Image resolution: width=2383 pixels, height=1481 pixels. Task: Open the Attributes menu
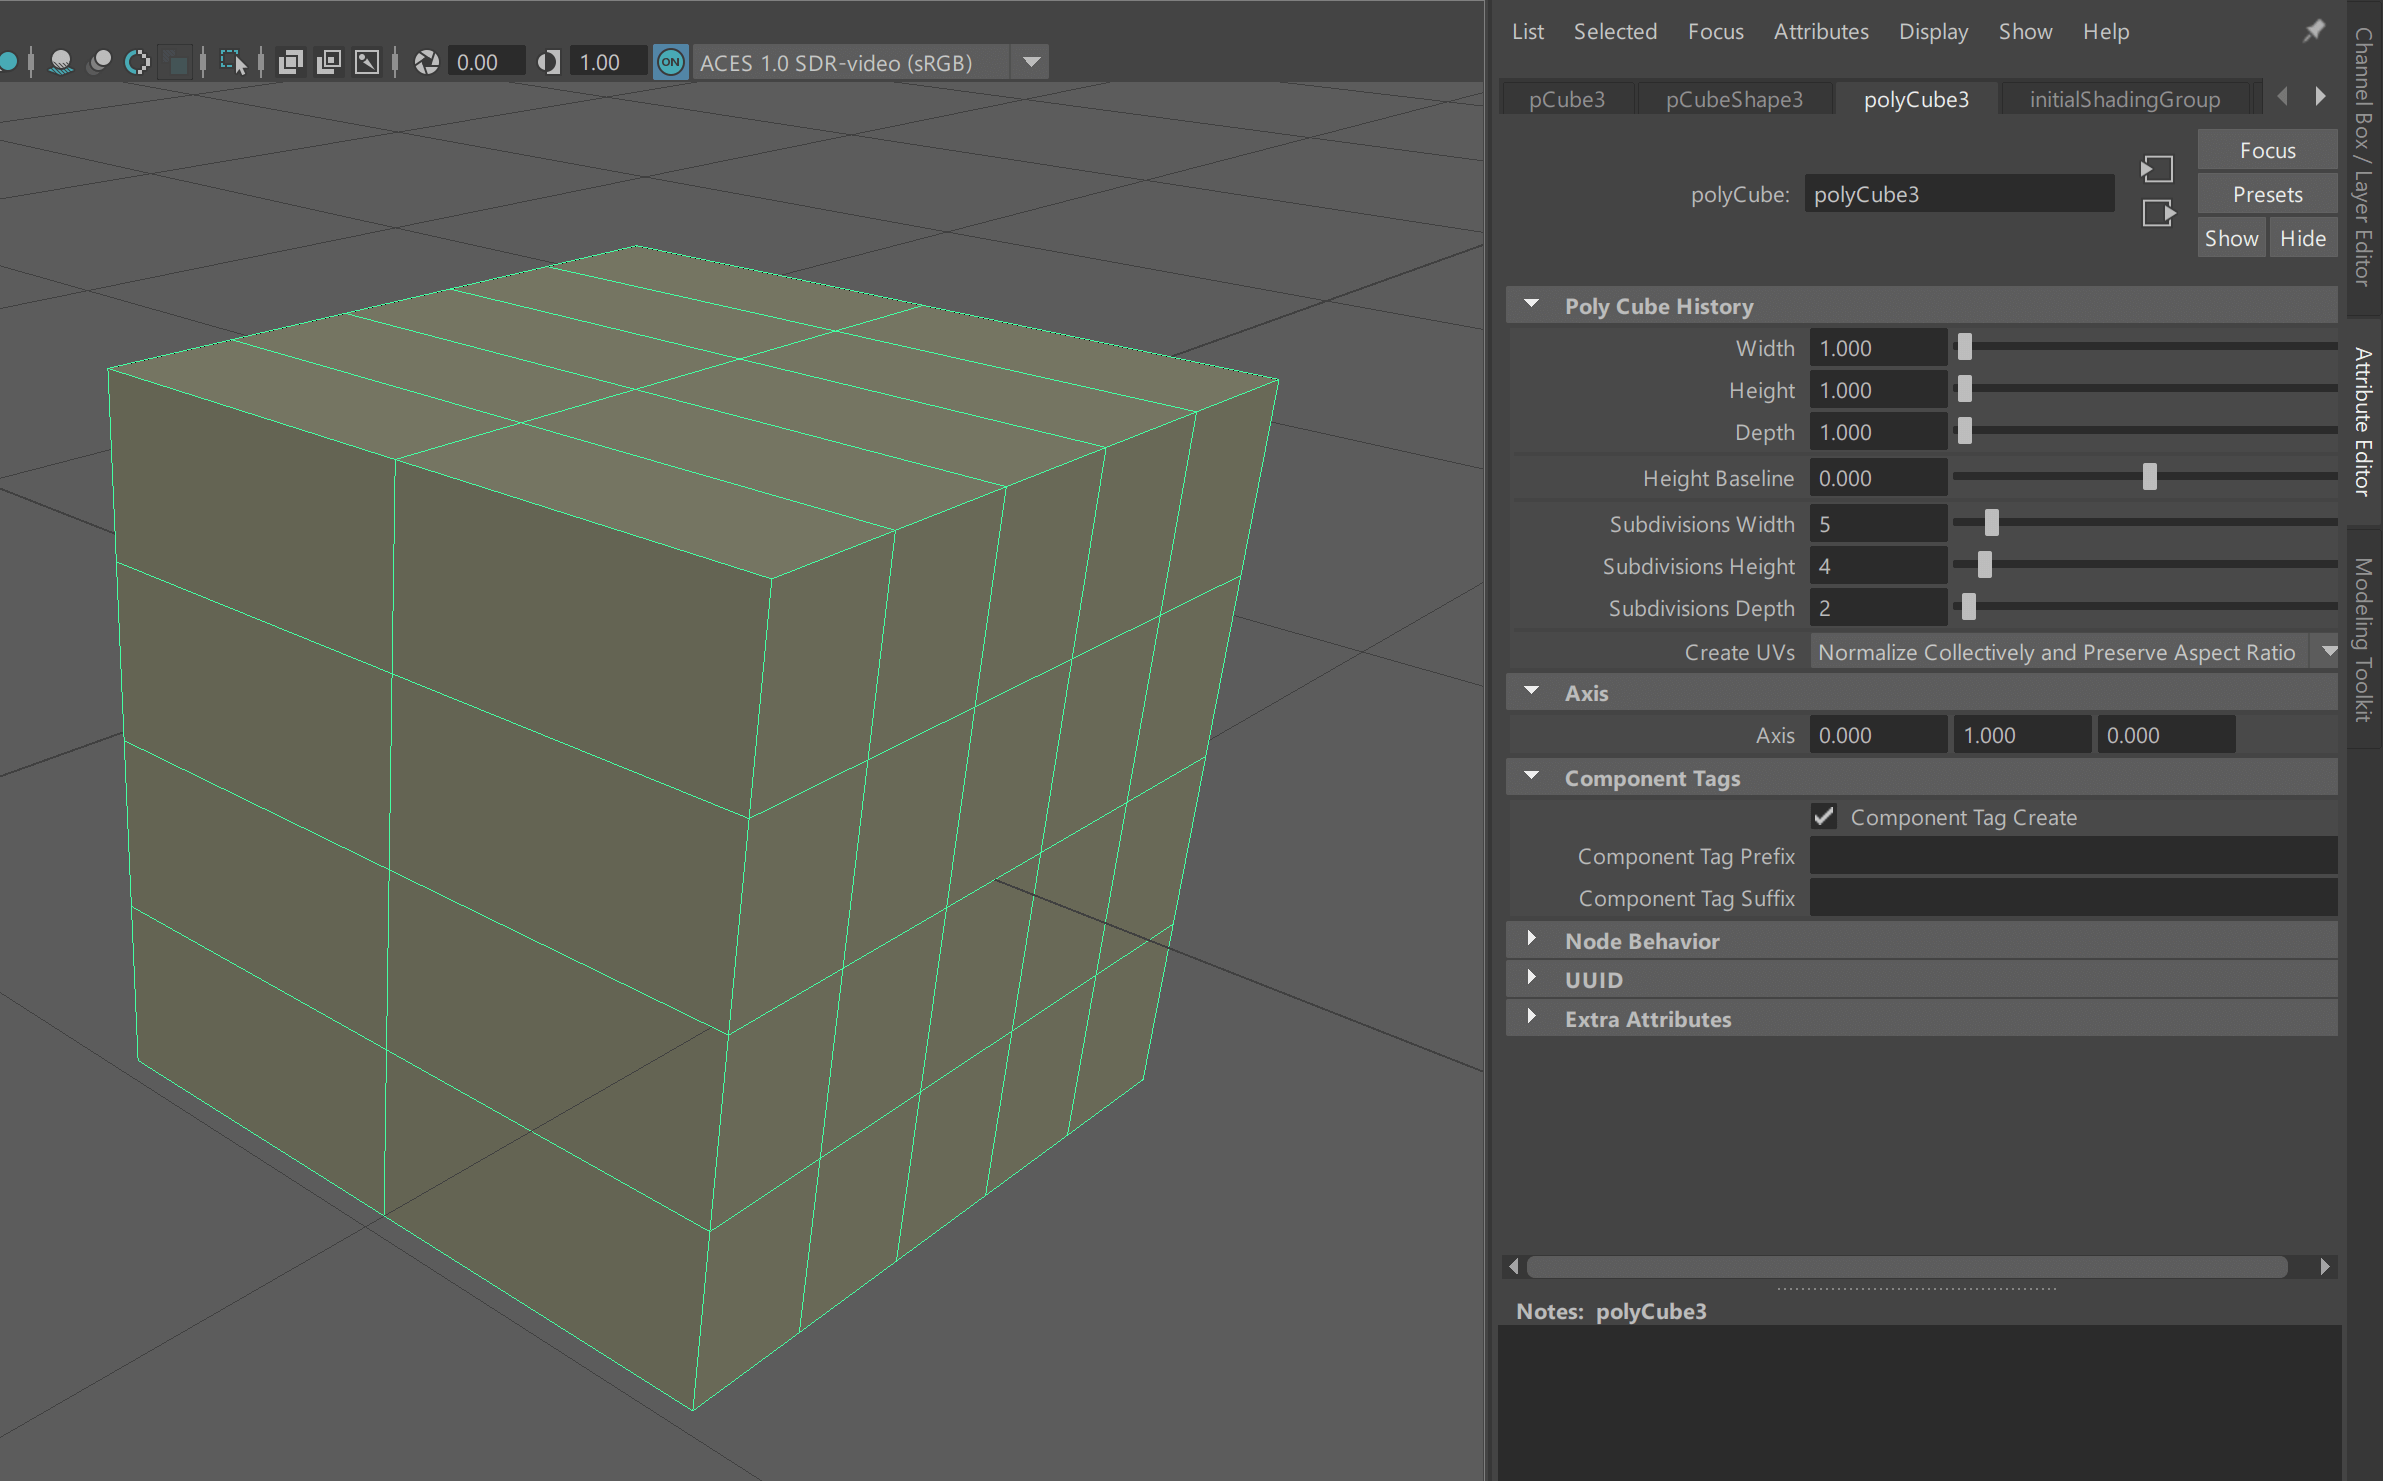click(x=1820, y=32)
